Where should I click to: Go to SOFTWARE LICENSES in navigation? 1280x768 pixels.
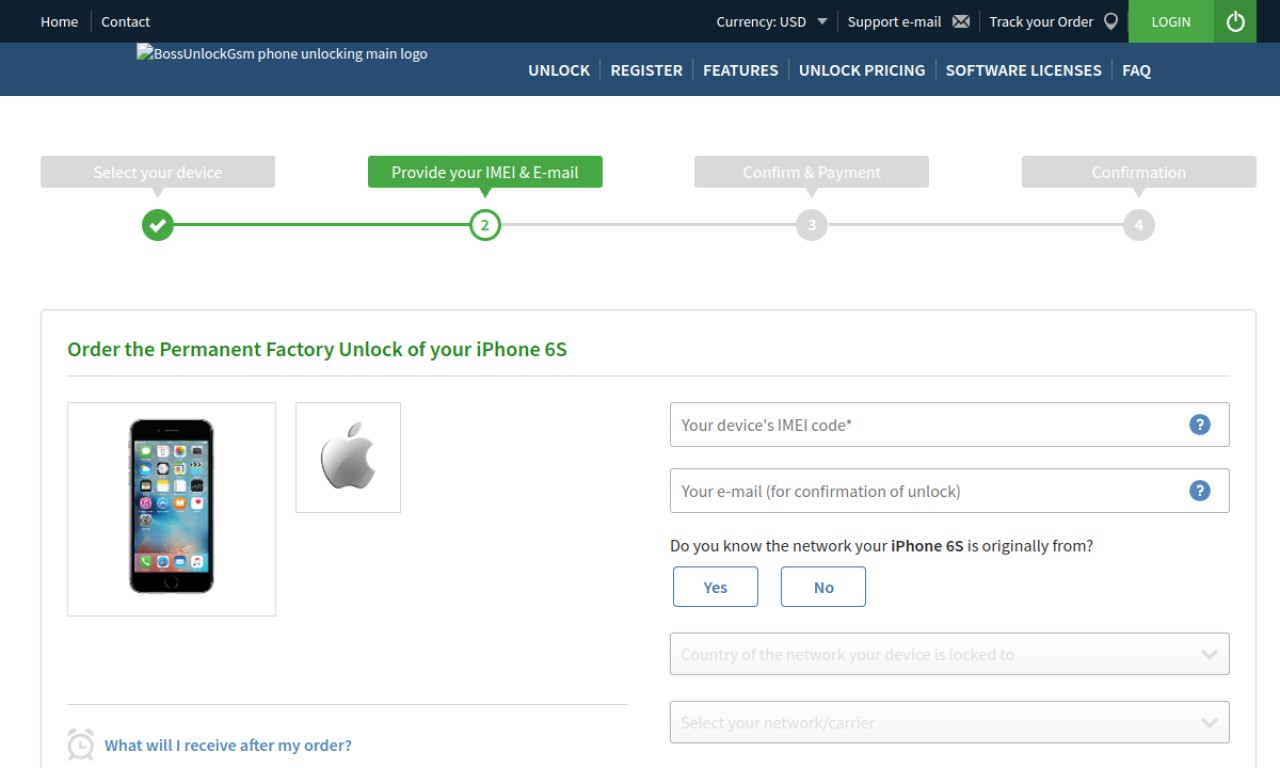coord(1023,70)
